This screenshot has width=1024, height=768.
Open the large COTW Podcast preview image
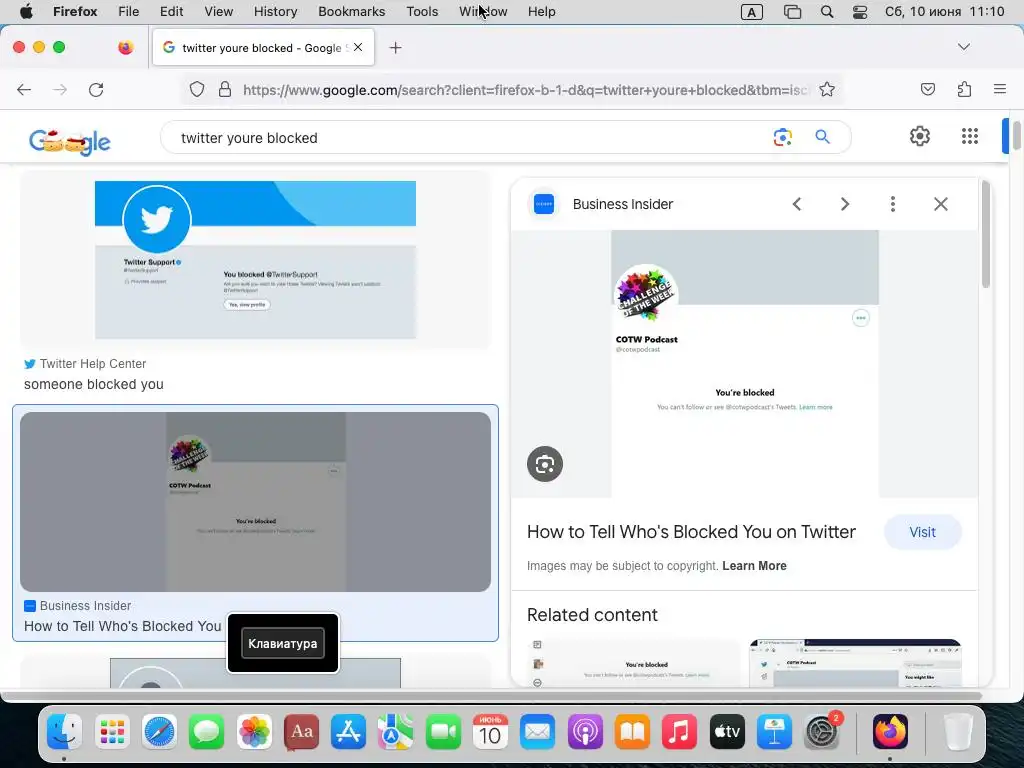744,364
